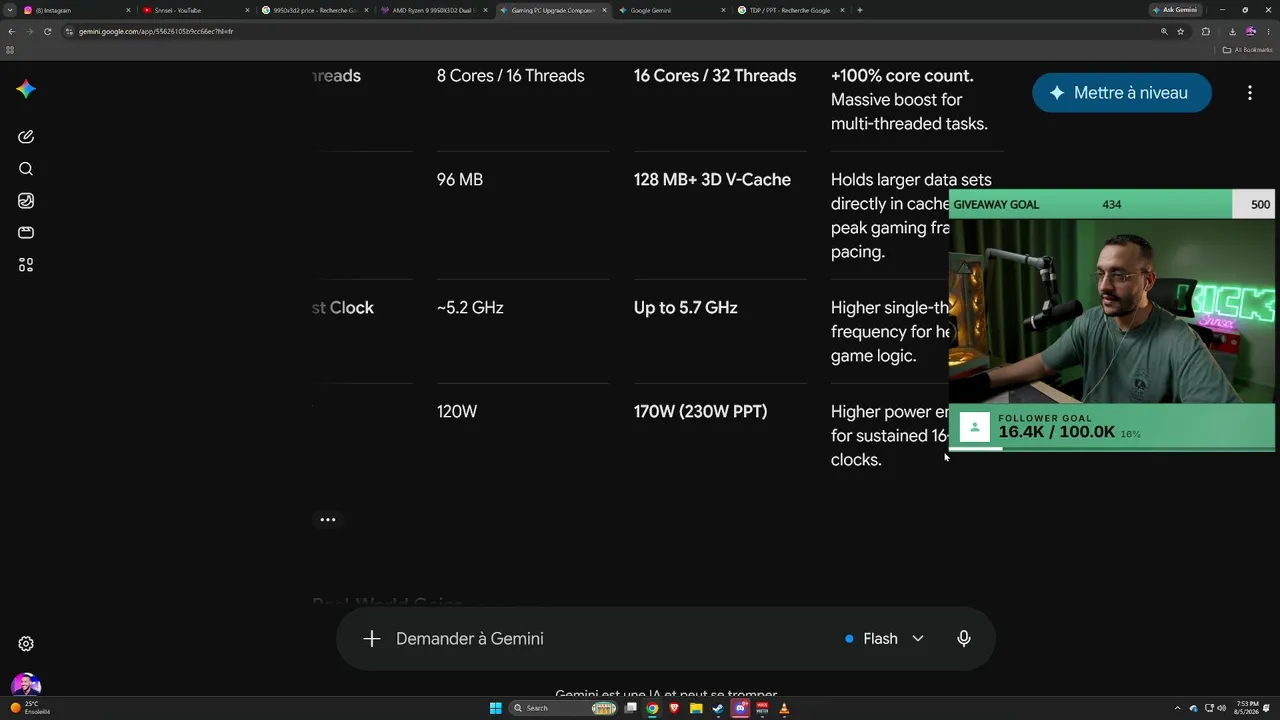Open the Flash model selector dropdown
The height and width of the screenshot is (720, 1280).
(884, 639)
